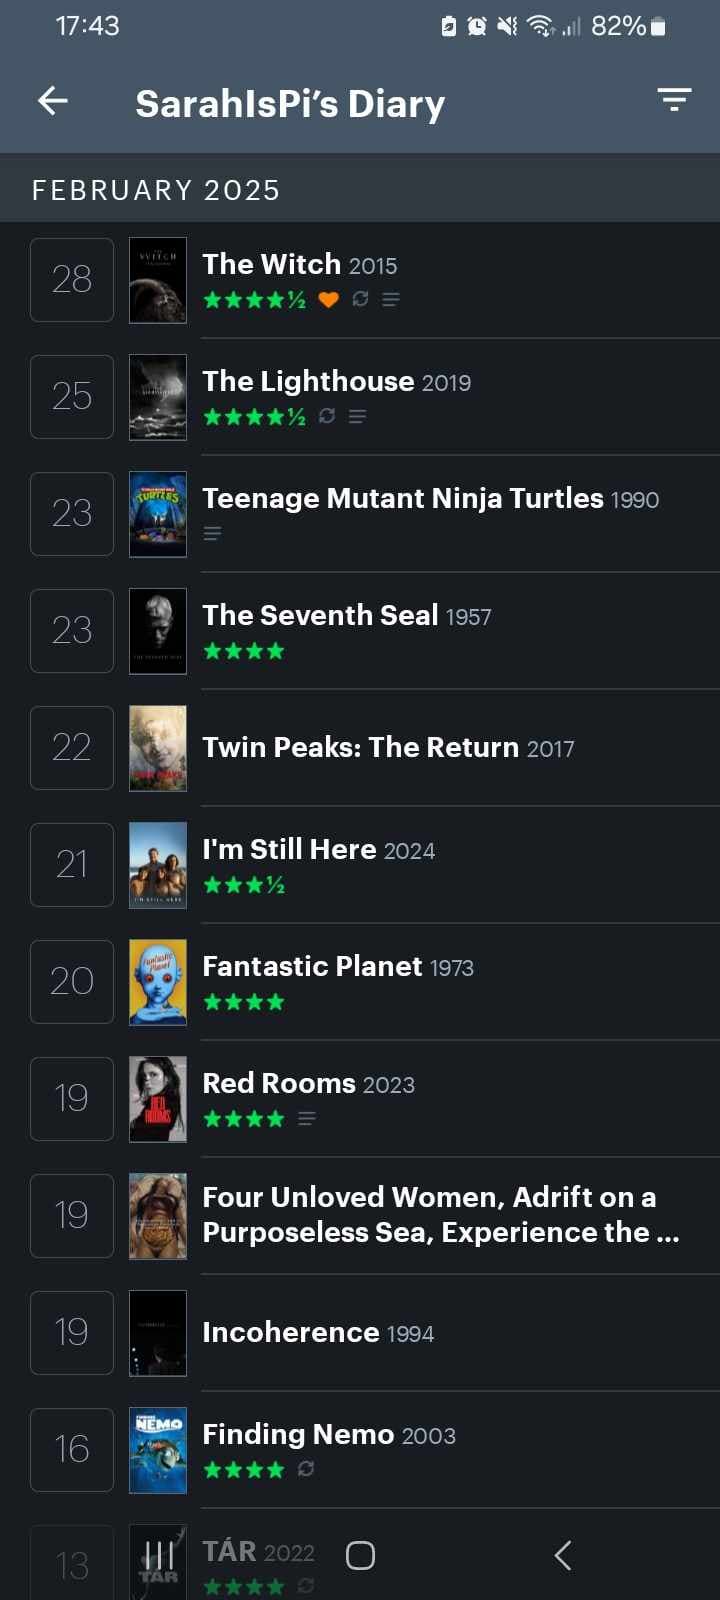Tap the day 16 date box
The height and width of the screenshot is (1600, 720).
tap(72, 1450)
